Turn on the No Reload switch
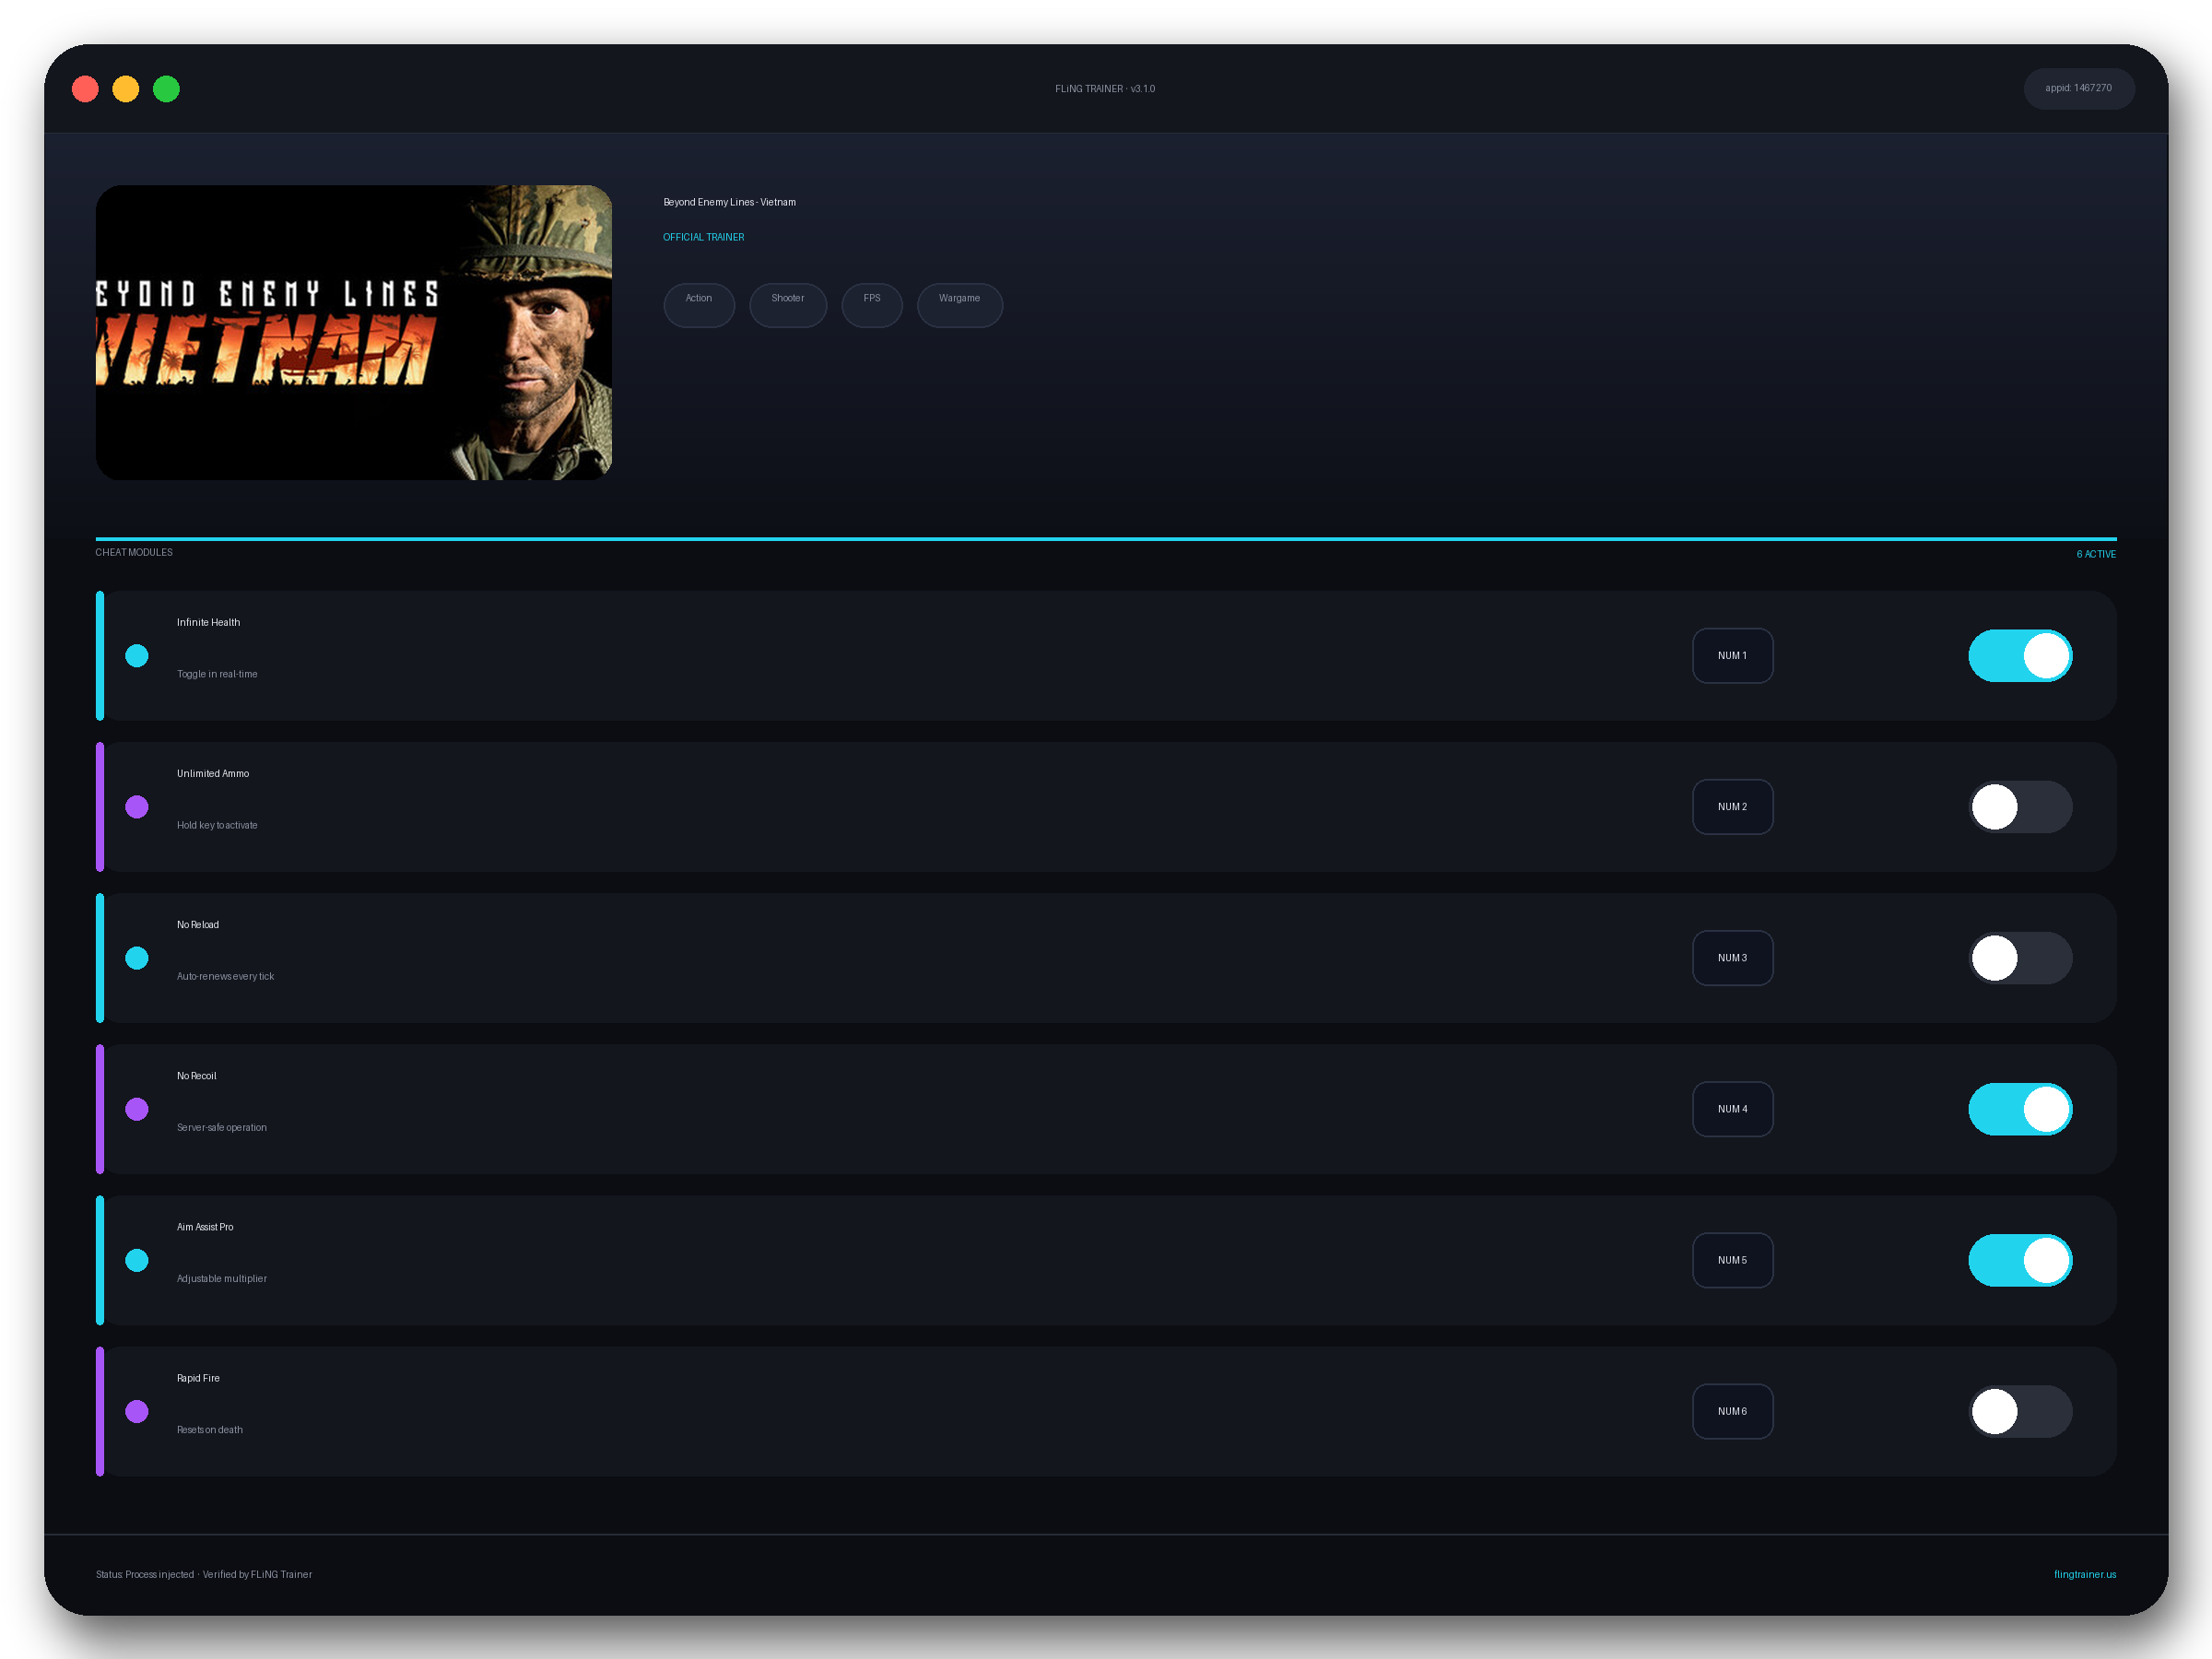 2020,958
